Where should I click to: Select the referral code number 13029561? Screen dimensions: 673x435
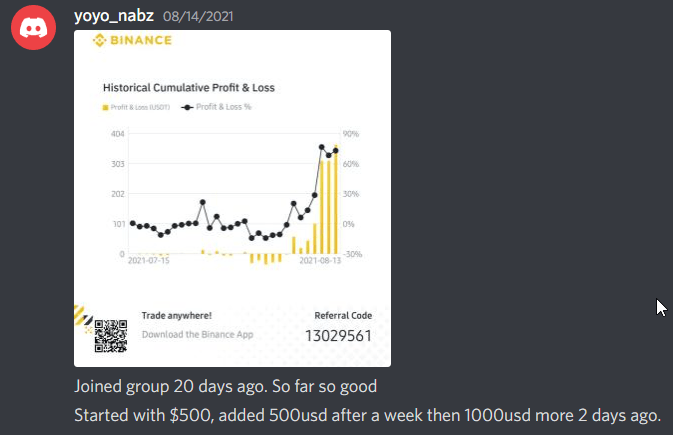338,336
